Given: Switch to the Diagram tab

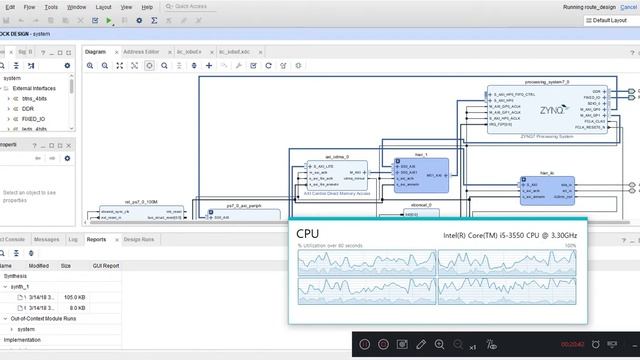Looking at the screenshot, I should pos(96,52).
